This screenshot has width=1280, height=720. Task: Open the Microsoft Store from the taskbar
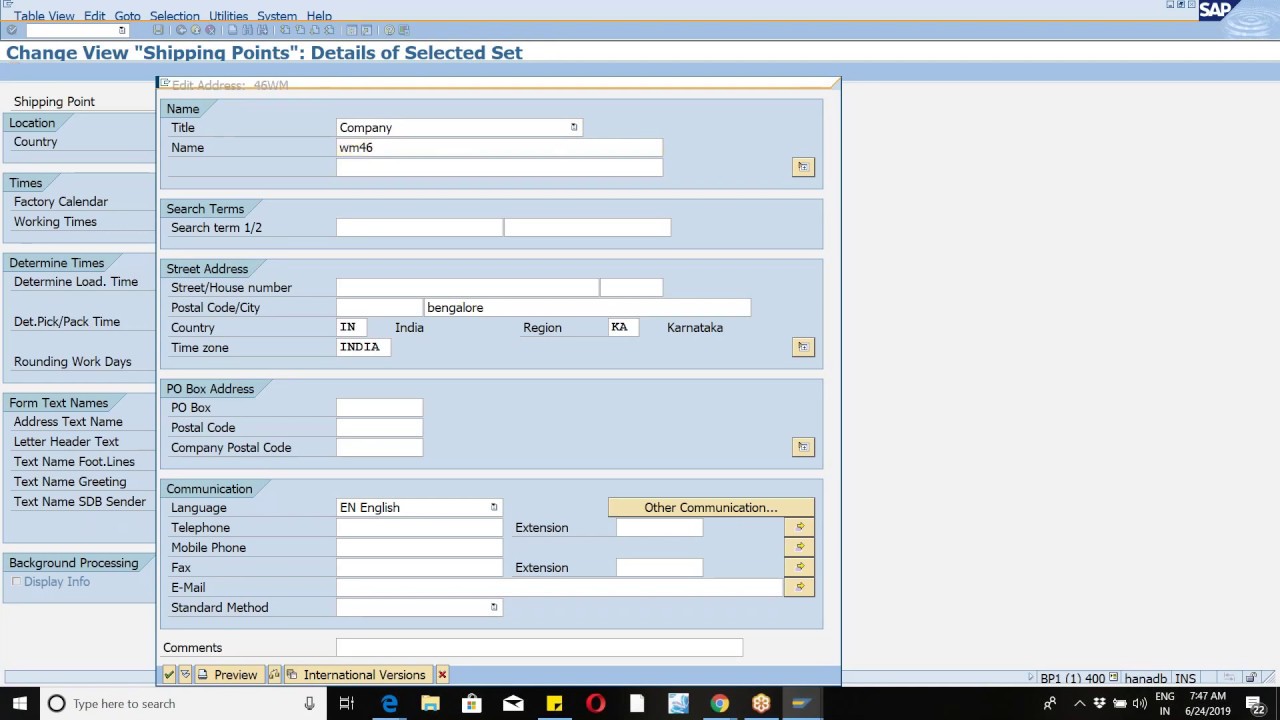coord(471,704)
